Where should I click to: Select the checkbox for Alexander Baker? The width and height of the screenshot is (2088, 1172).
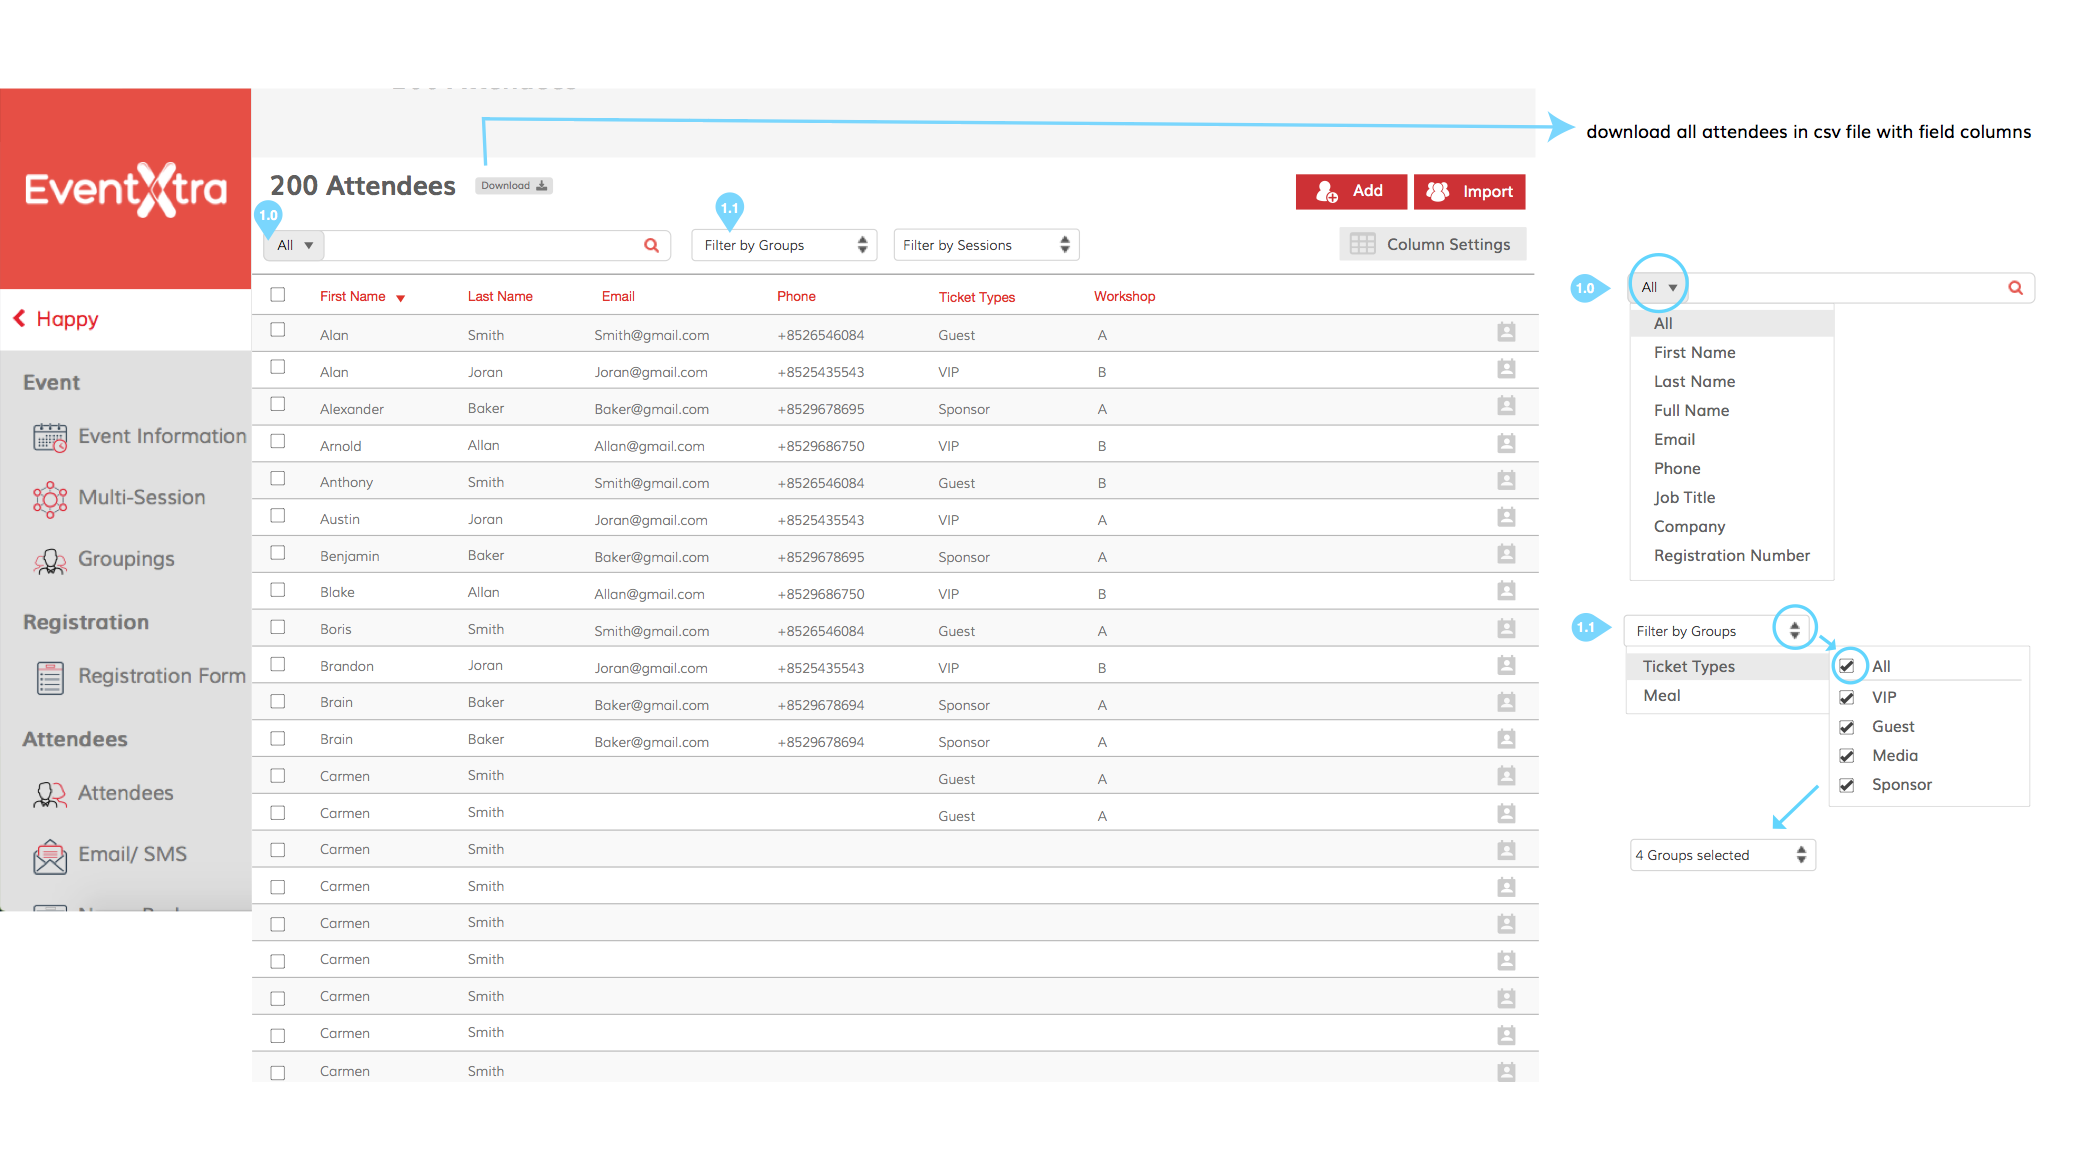278,404
